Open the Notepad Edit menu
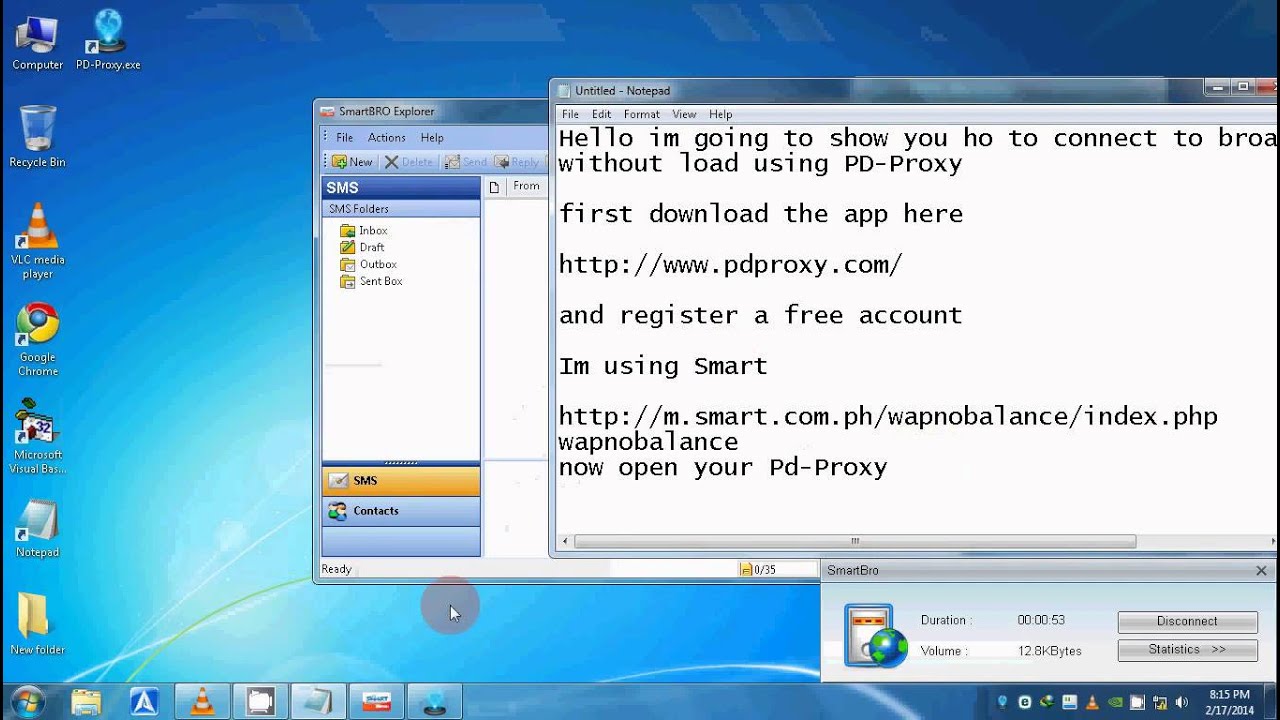 (x=601, y=114)
